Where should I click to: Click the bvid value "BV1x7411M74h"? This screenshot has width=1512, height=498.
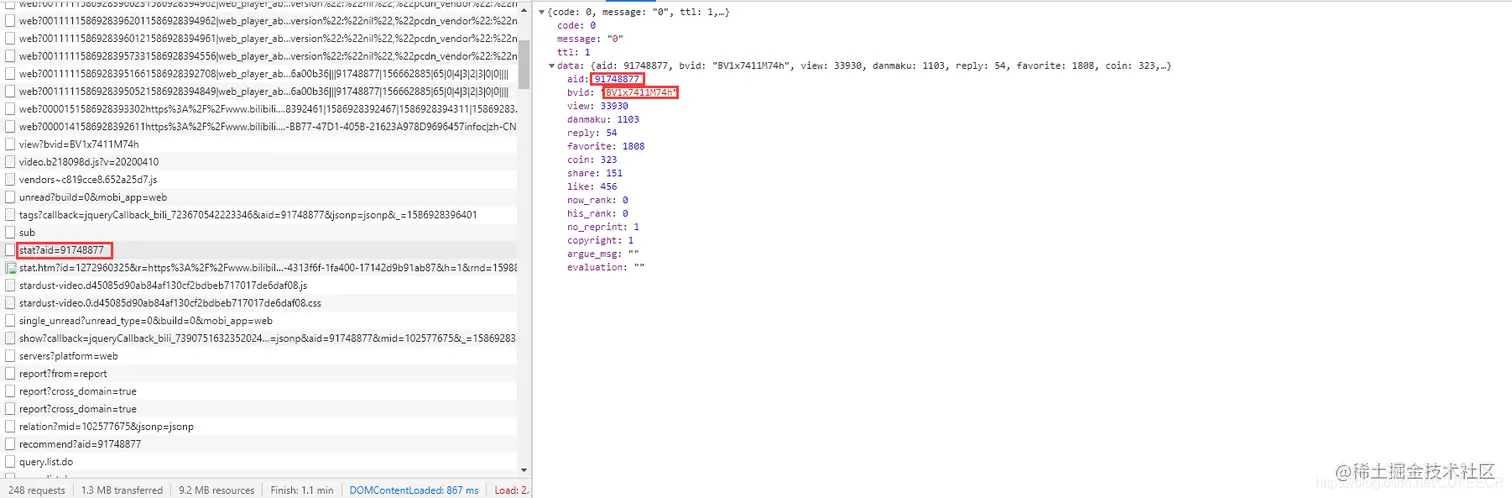[x=640, y=92]
